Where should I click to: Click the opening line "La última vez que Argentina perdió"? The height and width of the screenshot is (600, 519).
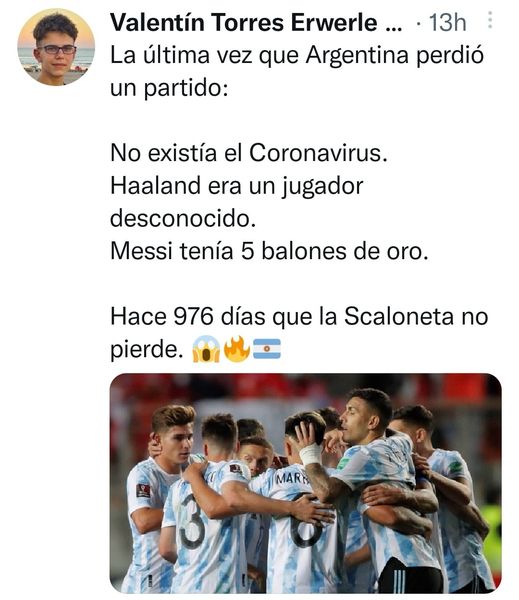[297, 55]
